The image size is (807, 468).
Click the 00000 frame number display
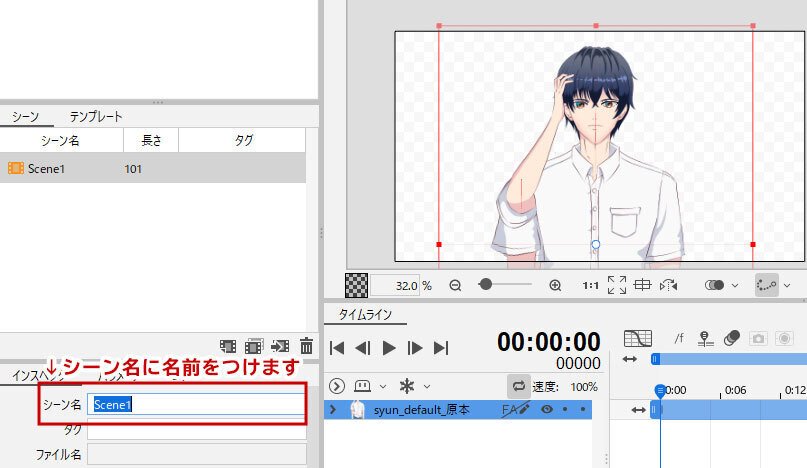578,363
